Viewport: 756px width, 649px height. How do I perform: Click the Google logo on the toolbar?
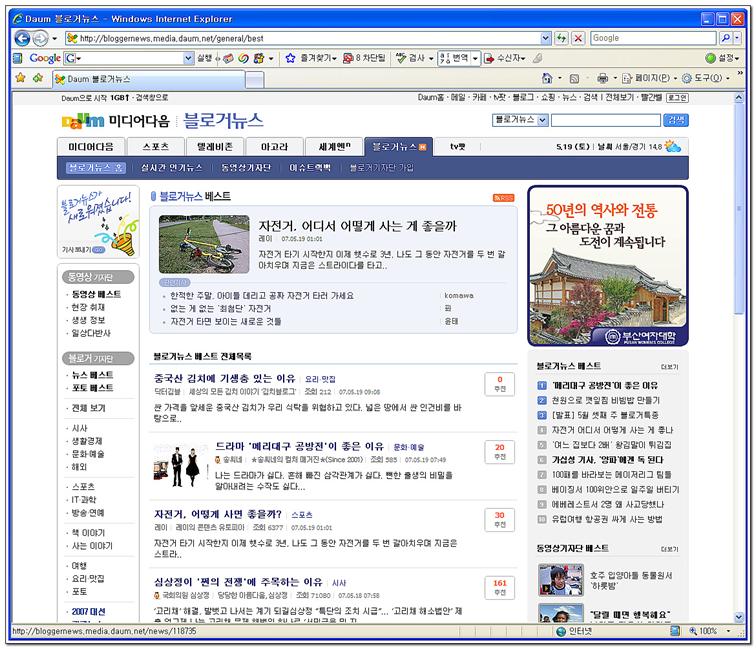coord(44,58)
